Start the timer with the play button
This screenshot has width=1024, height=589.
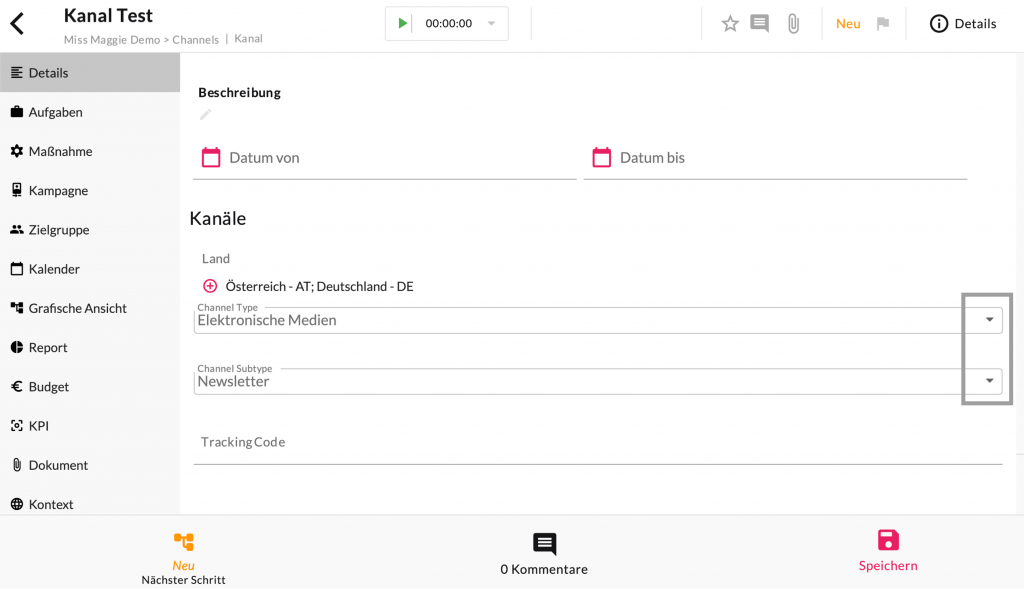(402, 23)
